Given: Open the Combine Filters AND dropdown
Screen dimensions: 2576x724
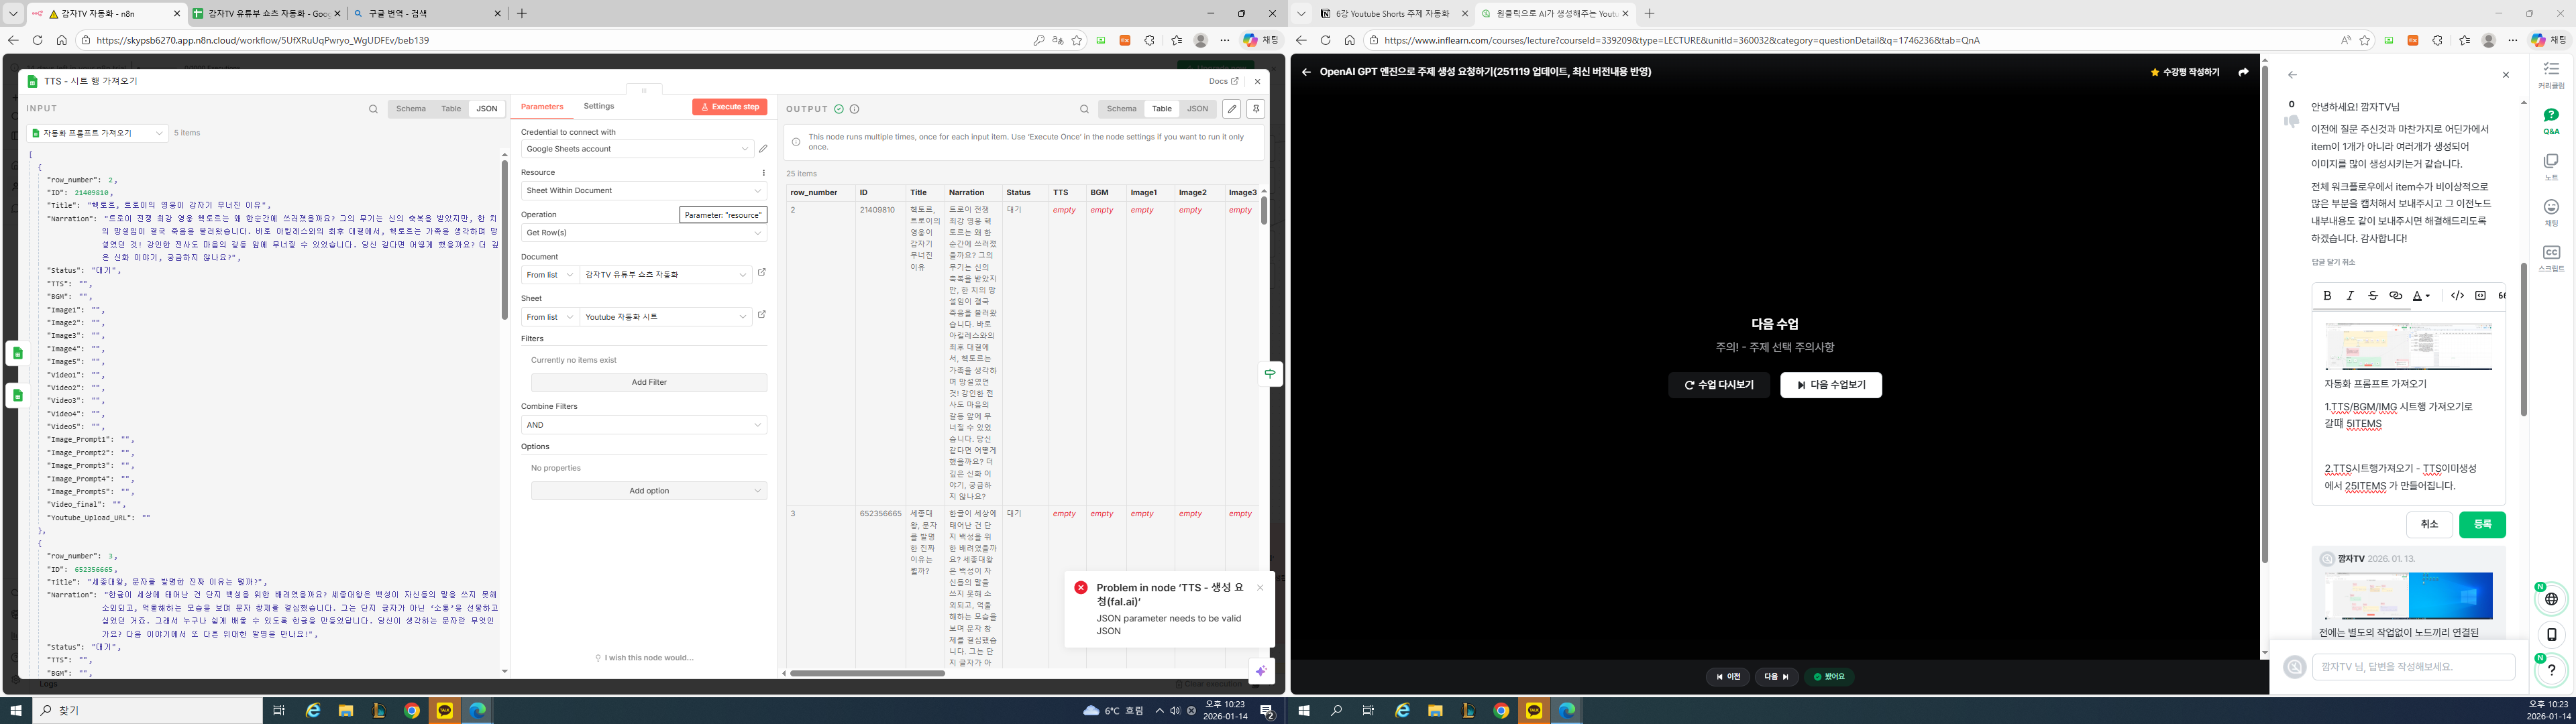Looking at the screenshot, I should 643,425.
